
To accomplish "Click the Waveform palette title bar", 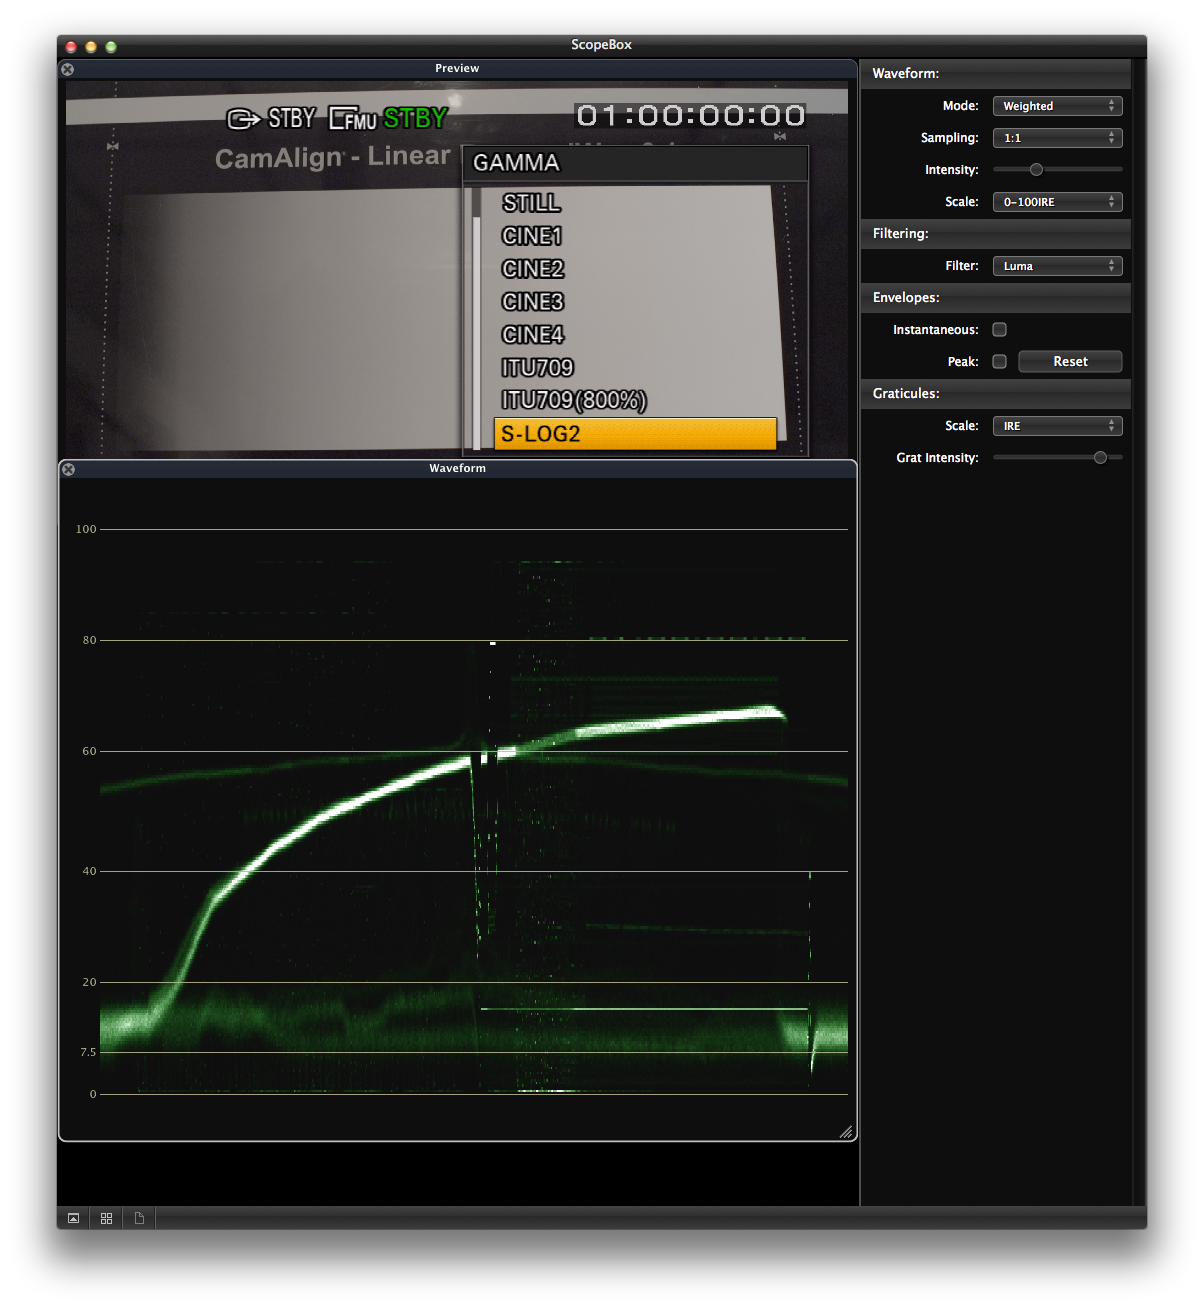I will click(457, 469).
